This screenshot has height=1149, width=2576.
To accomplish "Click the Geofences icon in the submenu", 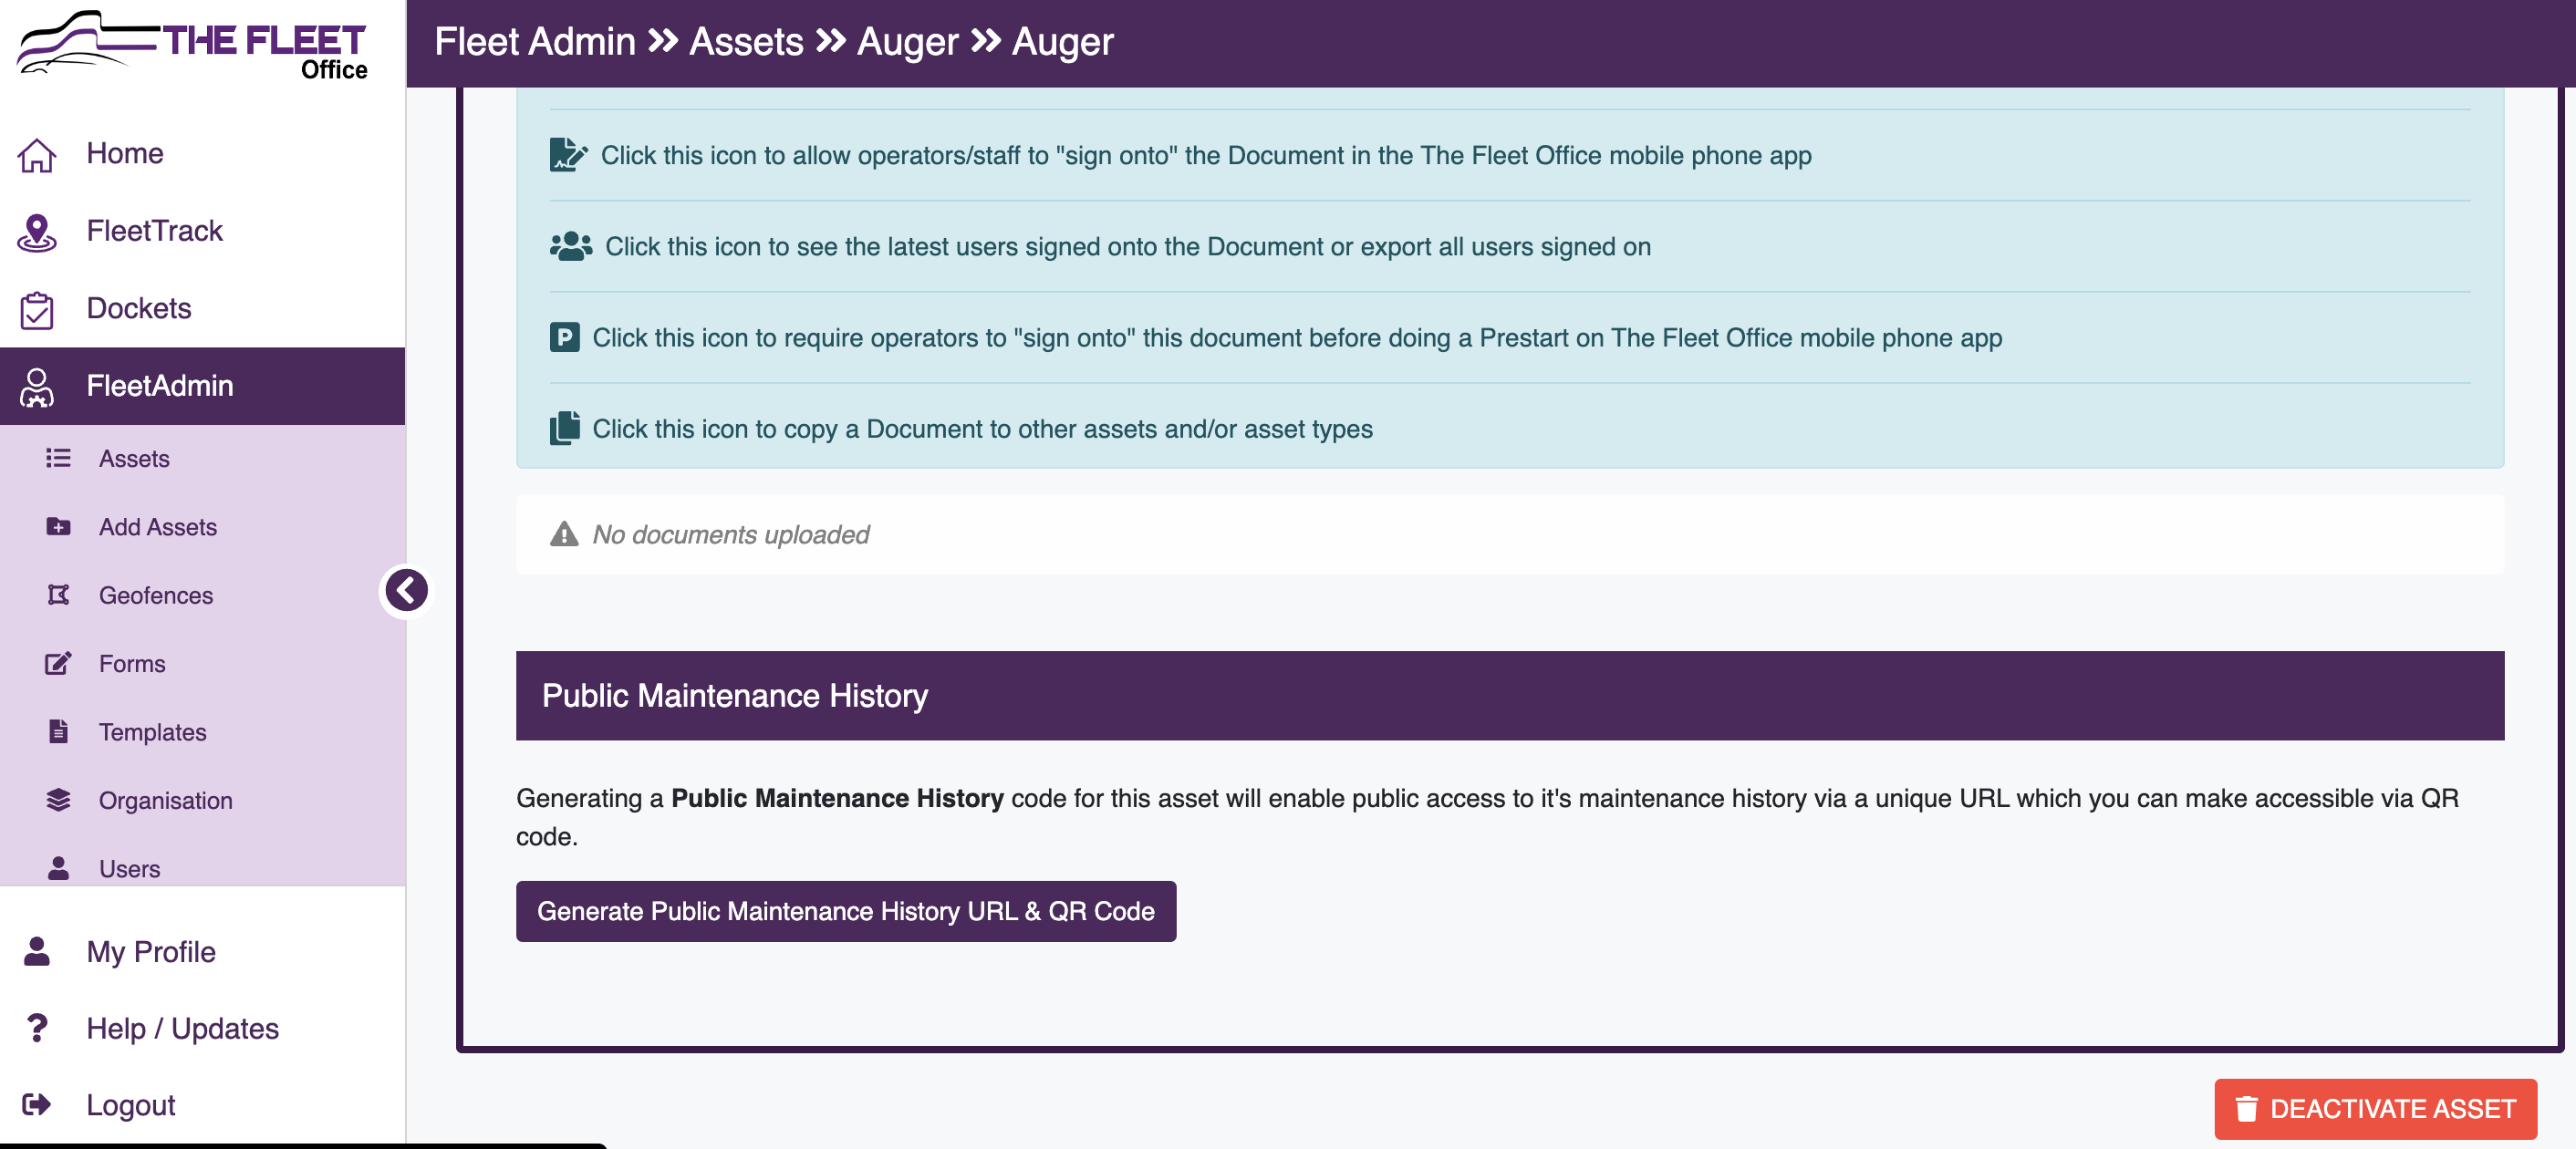I will pyautogui.click(x=58, y=595).
